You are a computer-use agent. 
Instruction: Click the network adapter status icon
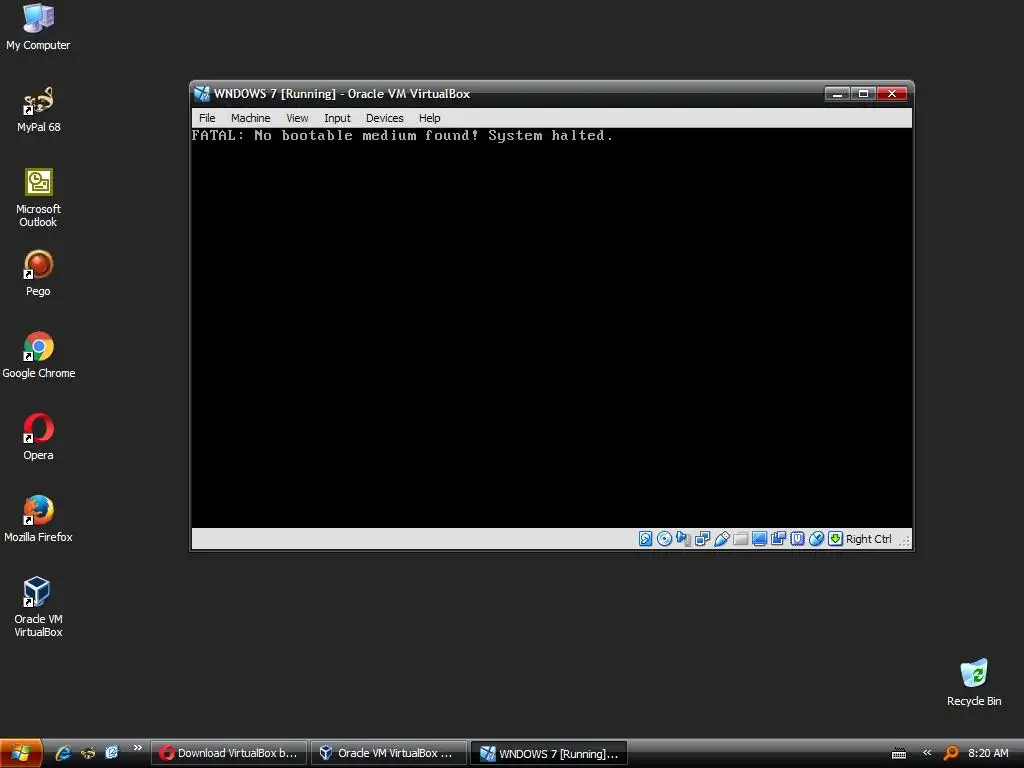point(702,539)
